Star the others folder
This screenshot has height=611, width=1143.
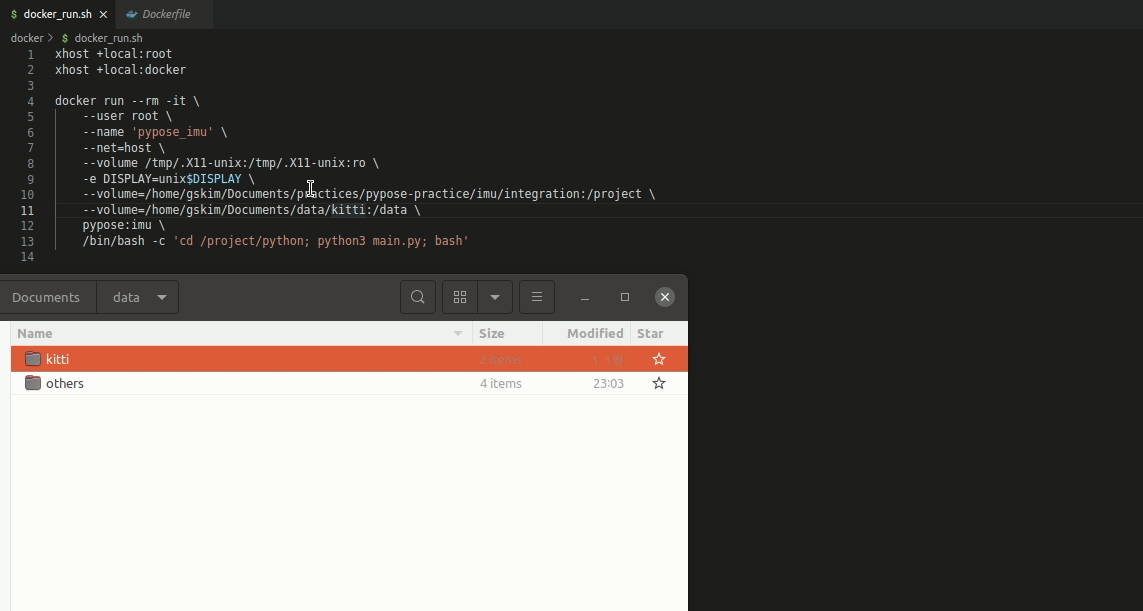[x=659, y=383]
